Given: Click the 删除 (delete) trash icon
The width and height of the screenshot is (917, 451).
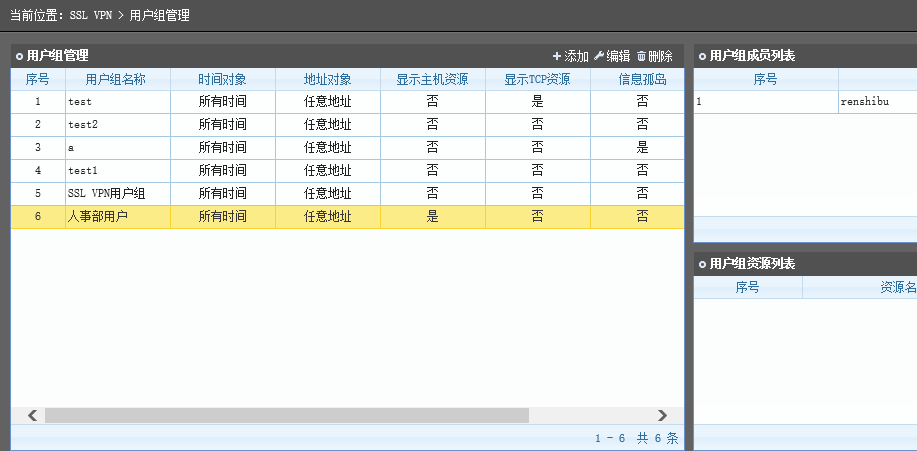Looking at the screenshot, I should pos(642,57).
